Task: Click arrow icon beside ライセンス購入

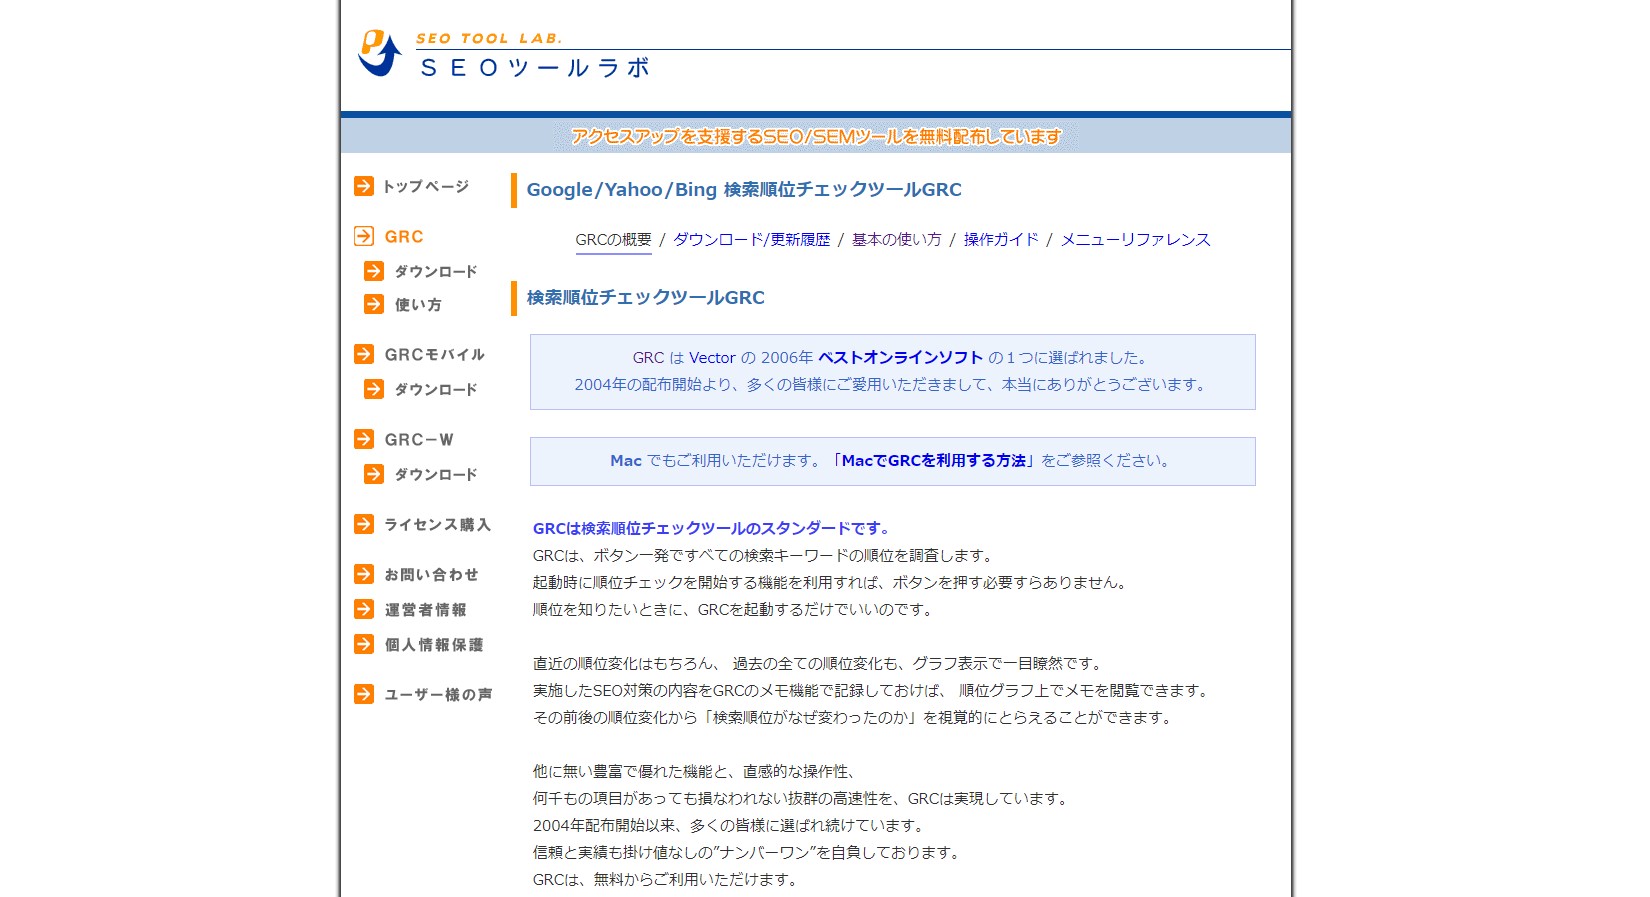Action: click(364, 524)
